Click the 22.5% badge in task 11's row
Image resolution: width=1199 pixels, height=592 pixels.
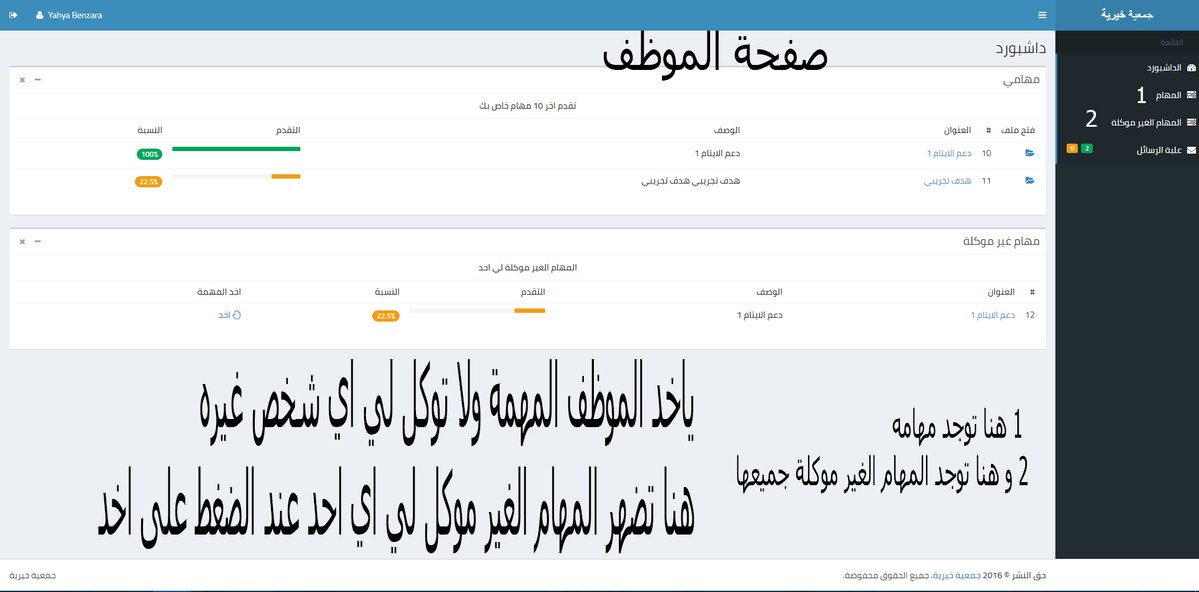148,182
